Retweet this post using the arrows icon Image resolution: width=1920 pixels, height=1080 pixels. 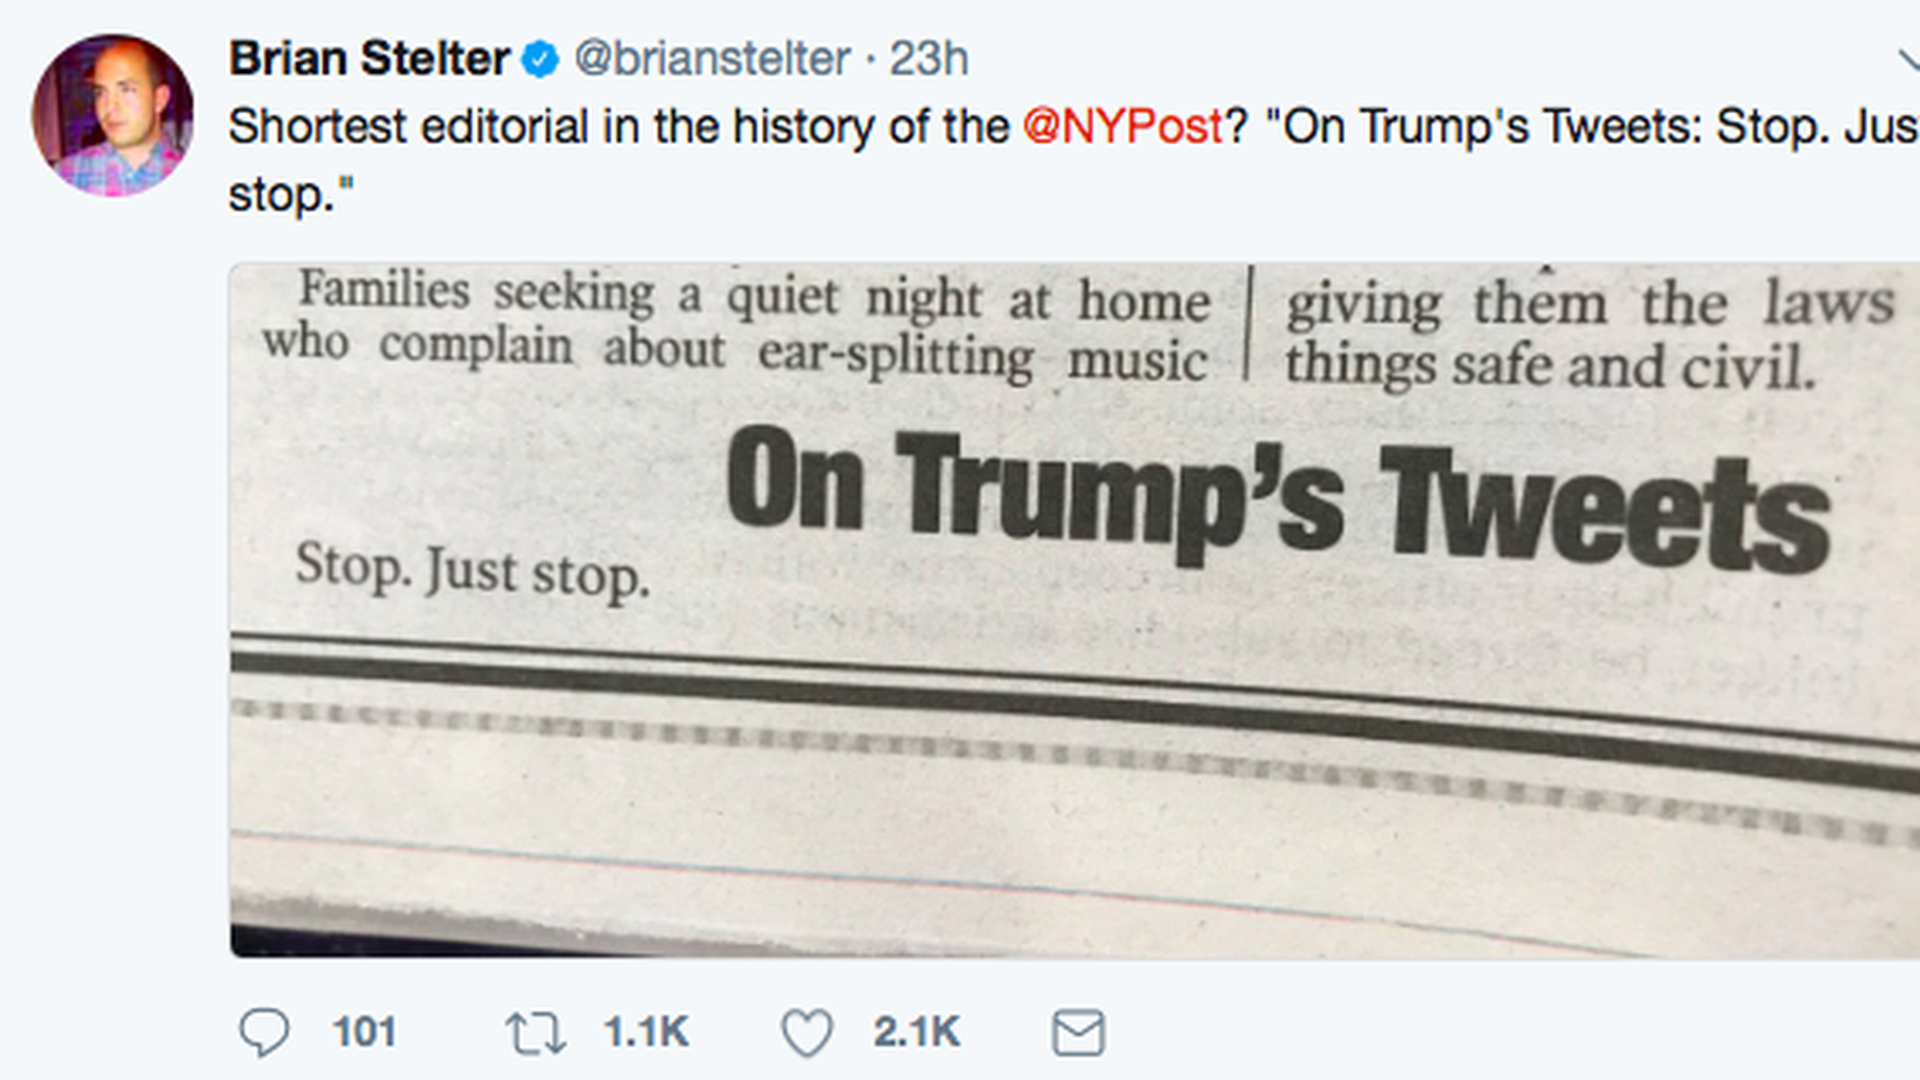click(x=536, y=1033)
